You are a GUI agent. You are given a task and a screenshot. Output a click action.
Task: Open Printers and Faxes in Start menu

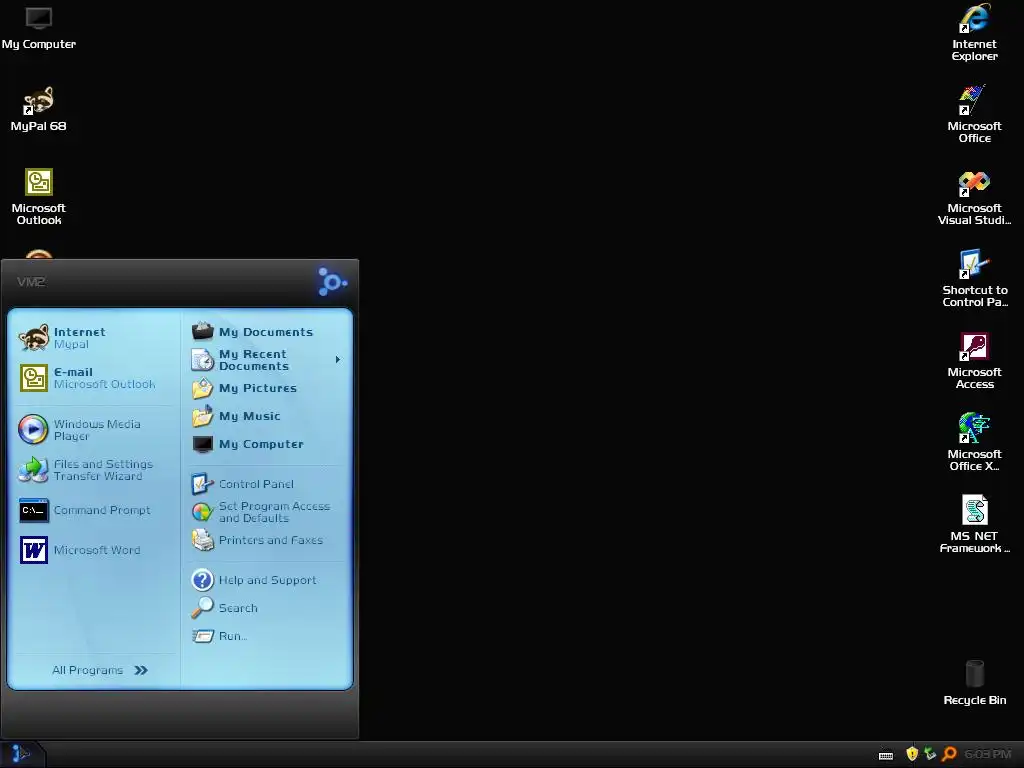tap(266, 540)
